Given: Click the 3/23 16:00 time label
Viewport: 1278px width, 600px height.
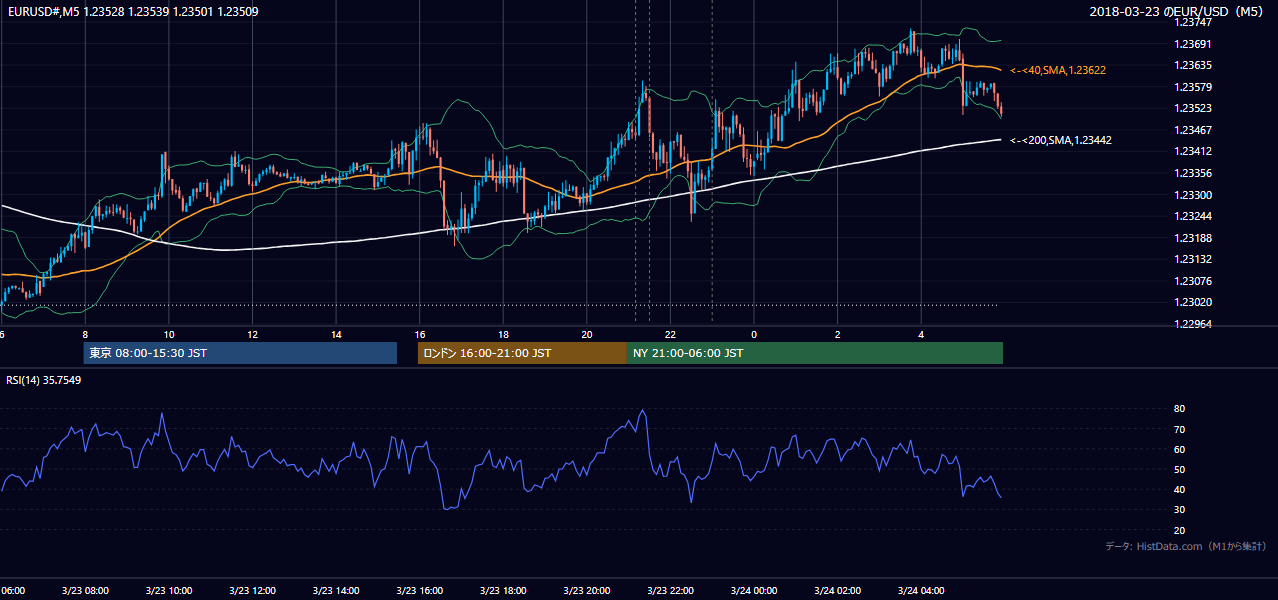Looking at the screenshot, I should click(419, 590).
